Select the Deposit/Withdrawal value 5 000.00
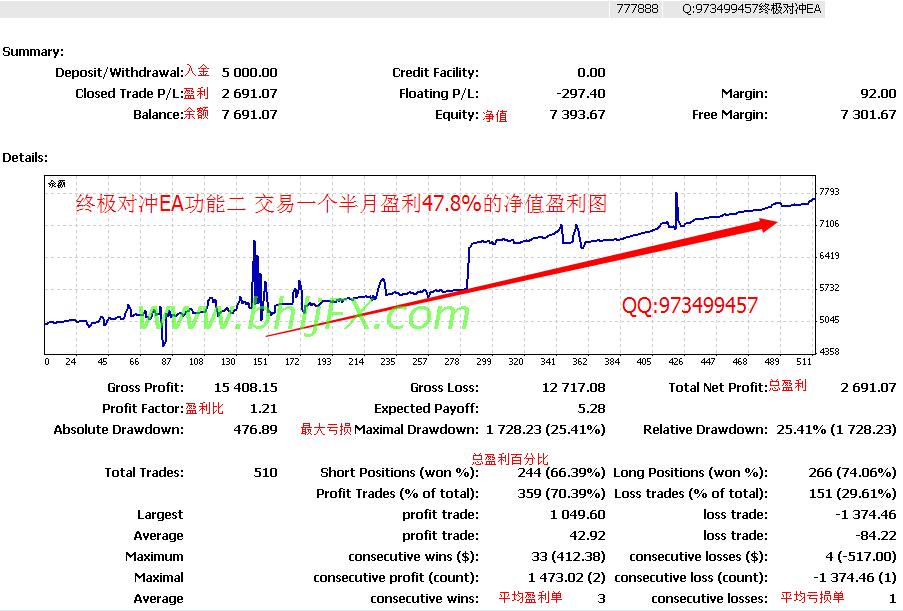Image resolution: width=903 pixels, height=611 pixels. point(249,73)
